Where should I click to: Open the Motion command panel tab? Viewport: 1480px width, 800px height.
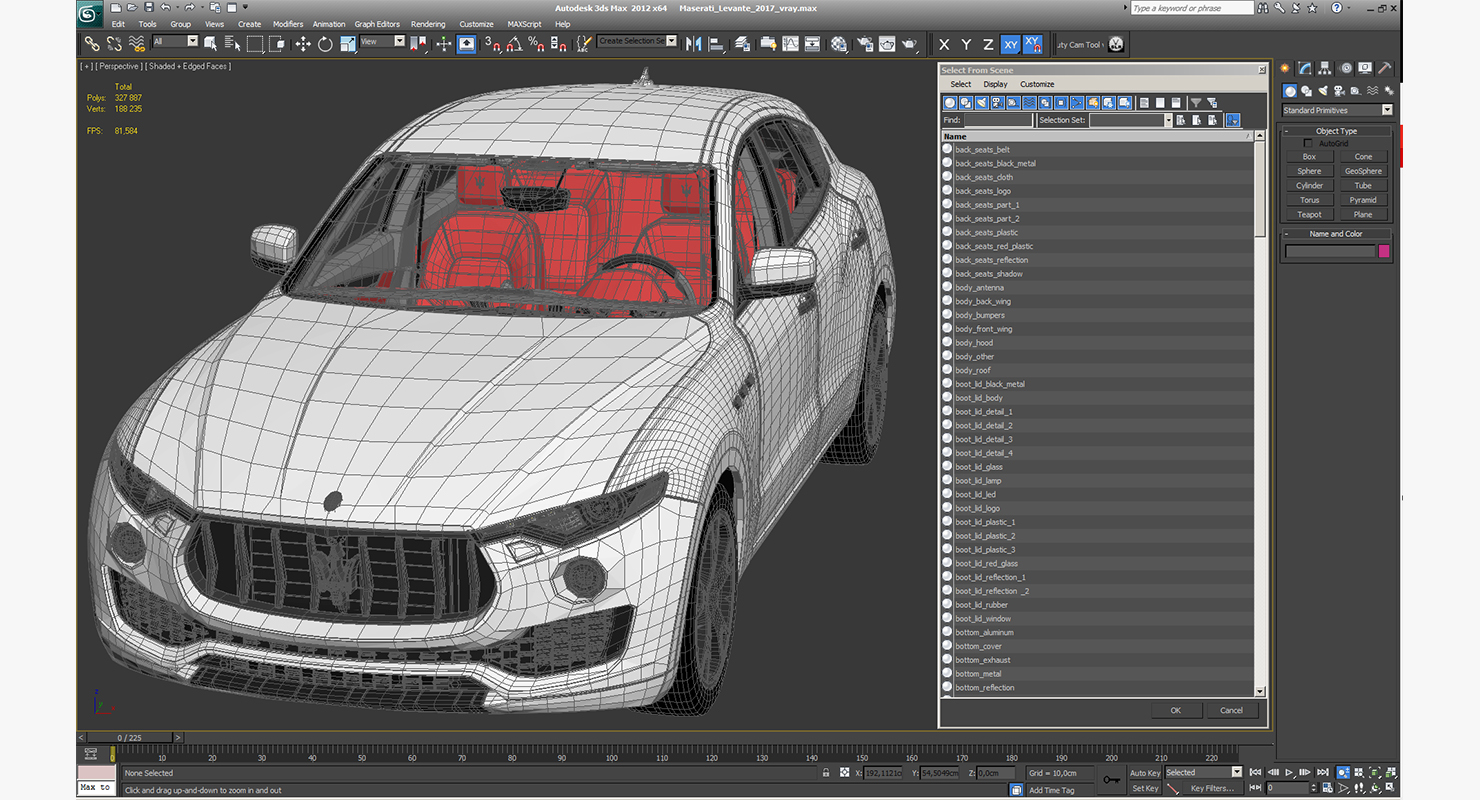[1346, 68]
